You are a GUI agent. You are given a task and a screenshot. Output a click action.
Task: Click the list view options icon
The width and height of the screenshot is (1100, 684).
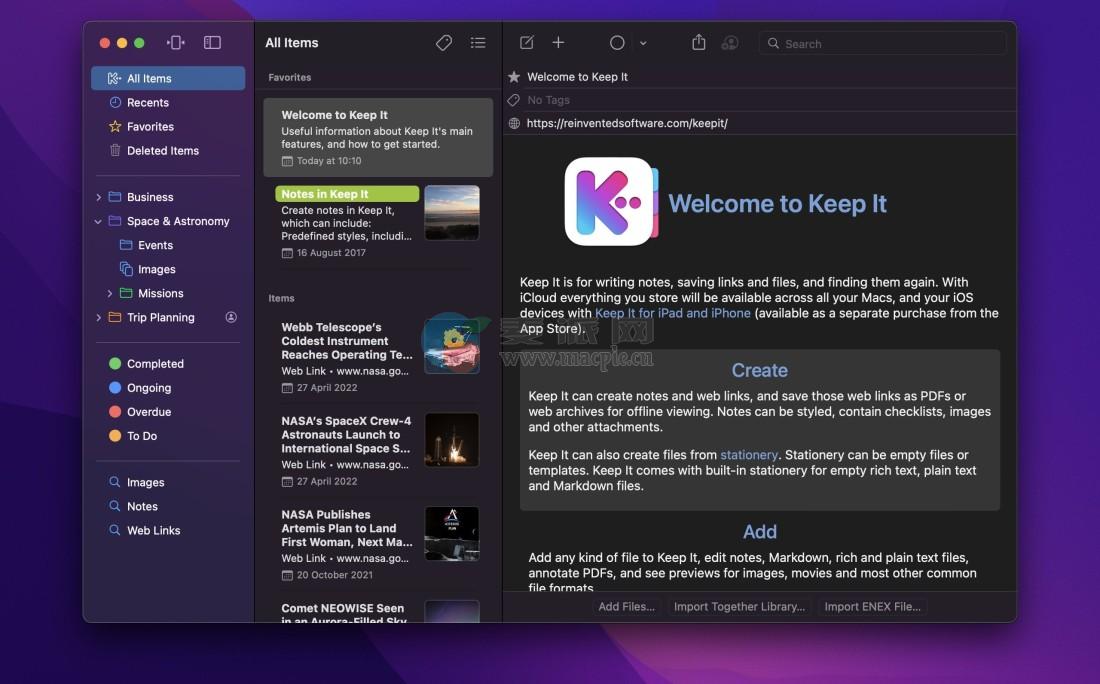click(x=478, y=43)
